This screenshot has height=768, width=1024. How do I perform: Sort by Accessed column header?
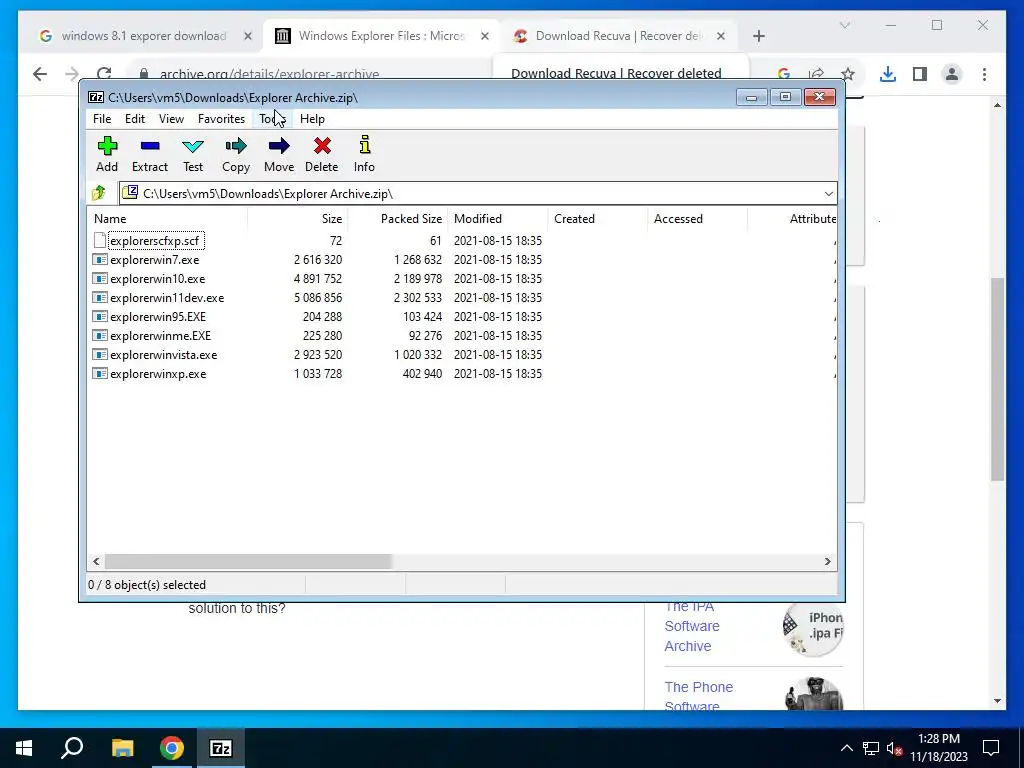click(697, 219)
